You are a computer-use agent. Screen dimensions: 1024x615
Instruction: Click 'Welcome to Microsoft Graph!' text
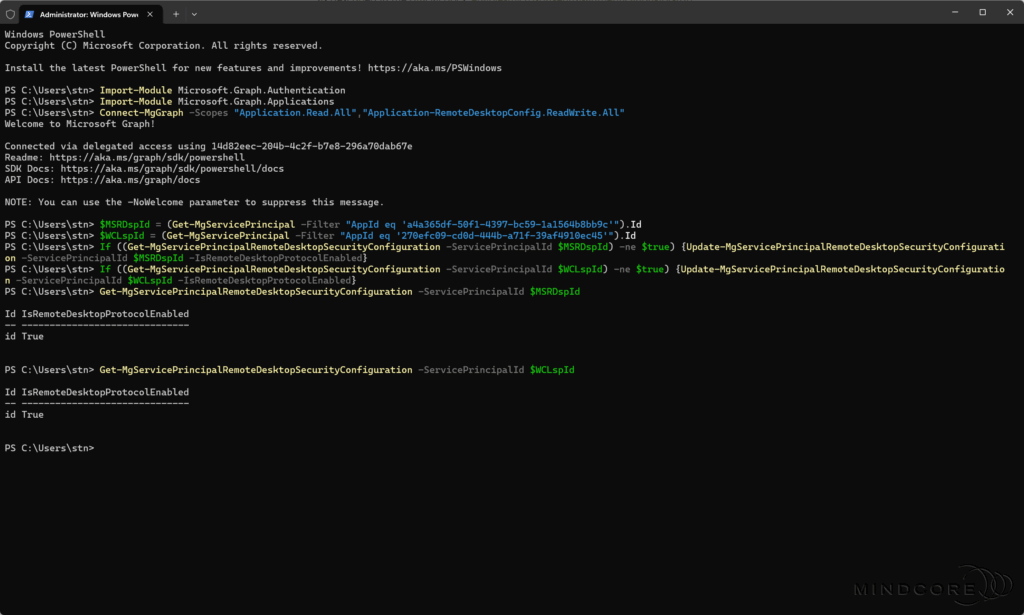click(80, 123)
